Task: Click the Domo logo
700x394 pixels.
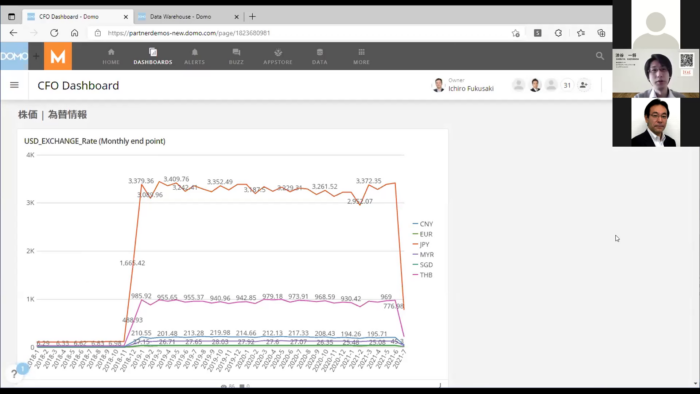Action: pos(14,56)
